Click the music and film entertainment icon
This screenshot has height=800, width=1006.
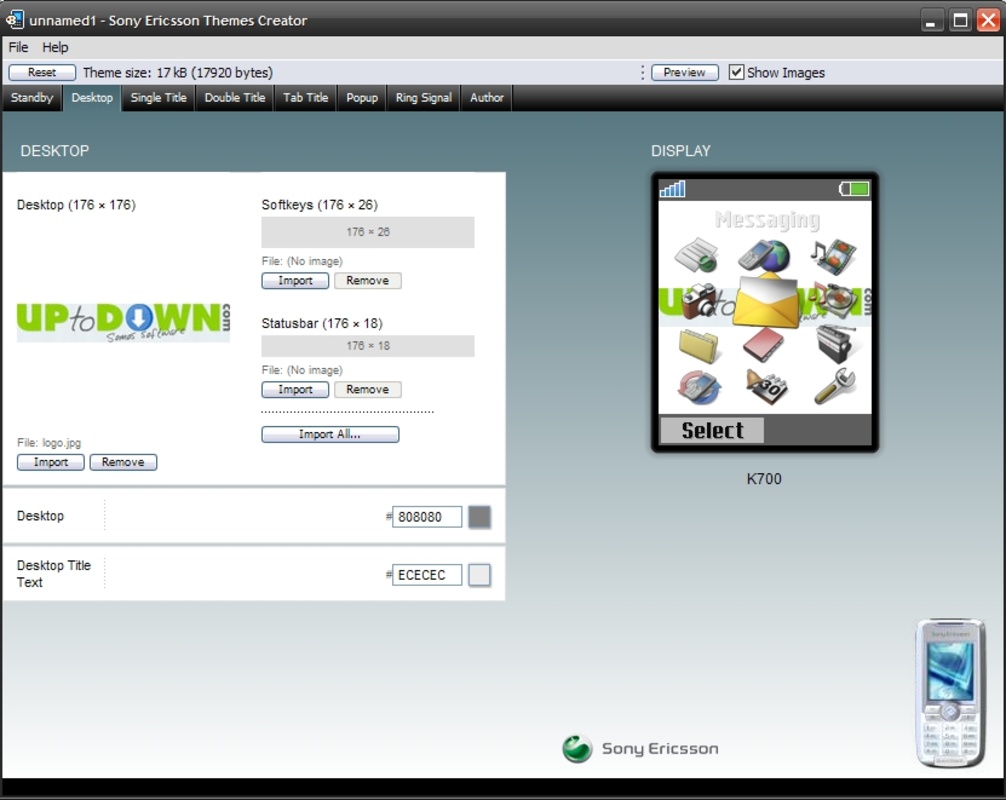[x=832, y=255]
